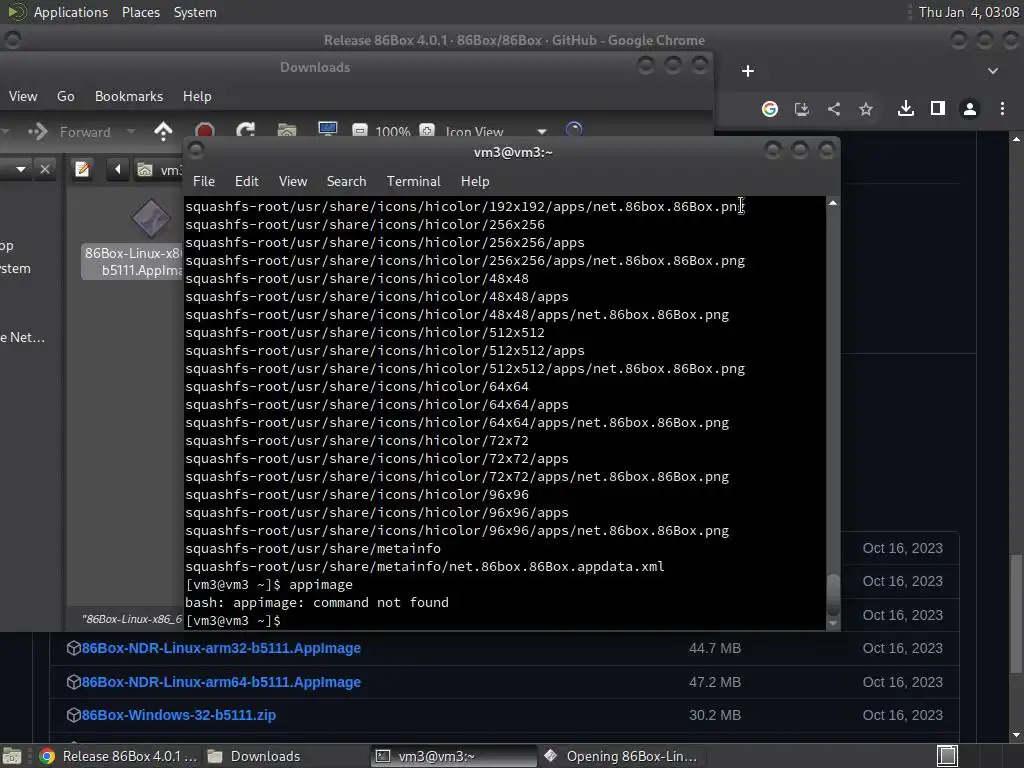Open the View menu in Downloads window
The width and height of the screenshot is (1024, 768).
pos(23,96)
